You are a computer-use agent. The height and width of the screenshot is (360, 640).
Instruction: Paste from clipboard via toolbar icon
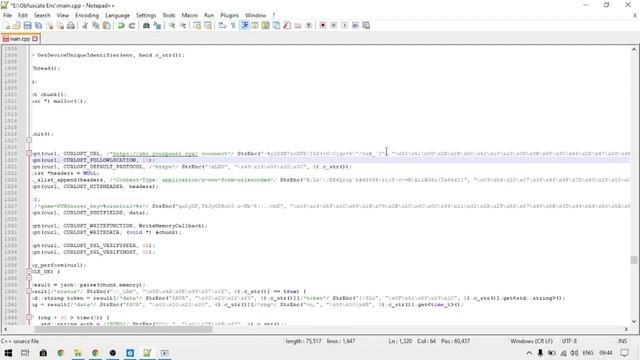coord(107,25)
